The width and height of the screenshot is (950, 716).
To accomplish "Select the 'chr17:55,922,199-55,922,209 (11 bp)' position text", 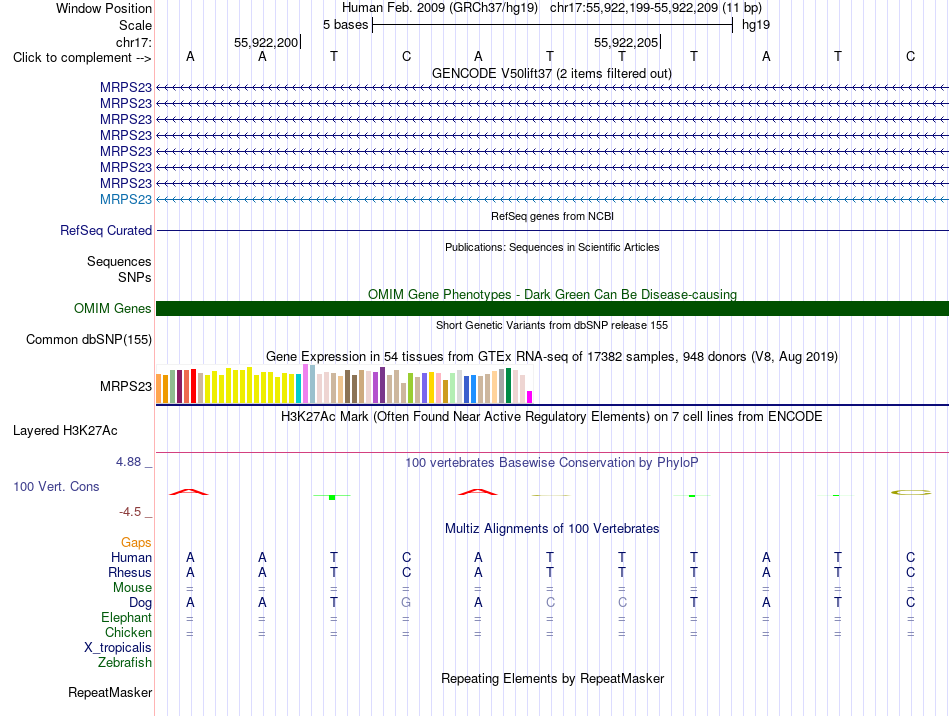I will 656,8.
